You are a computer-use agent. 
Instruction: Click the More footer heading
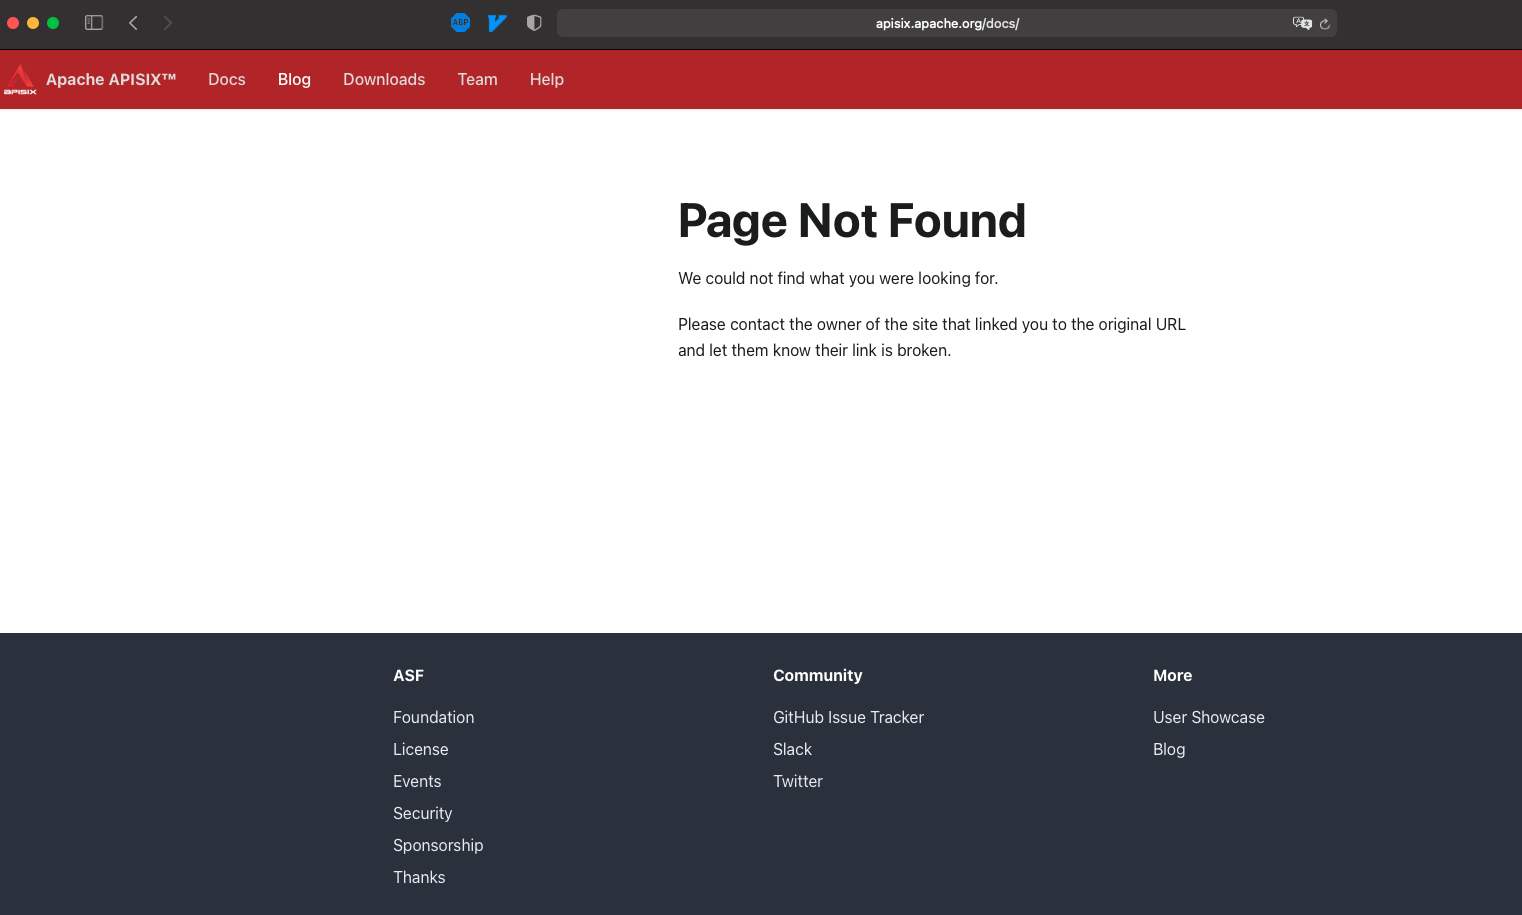(x=1173, y=675)
